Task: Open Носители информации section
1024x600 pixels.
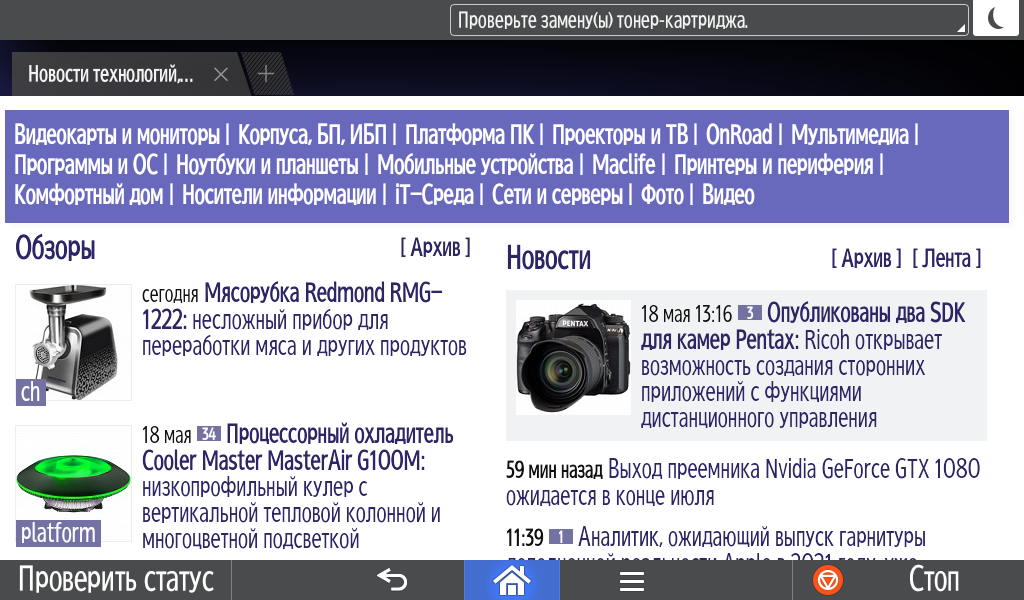Action: coord(279,195)
